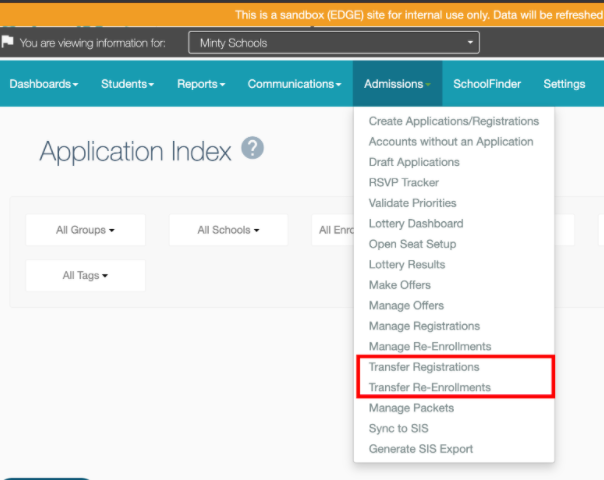Select Validate Priorities
604x480 pixels.
(412, 203)
